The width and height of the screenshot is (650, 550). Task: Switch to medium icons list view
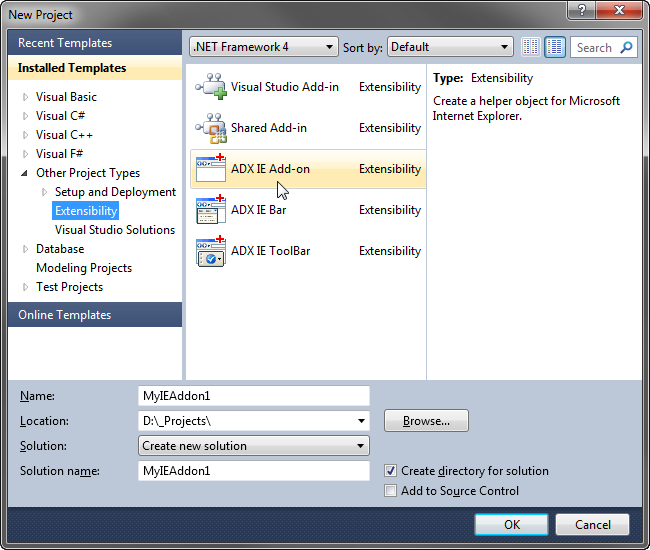(x=555, y=47)
